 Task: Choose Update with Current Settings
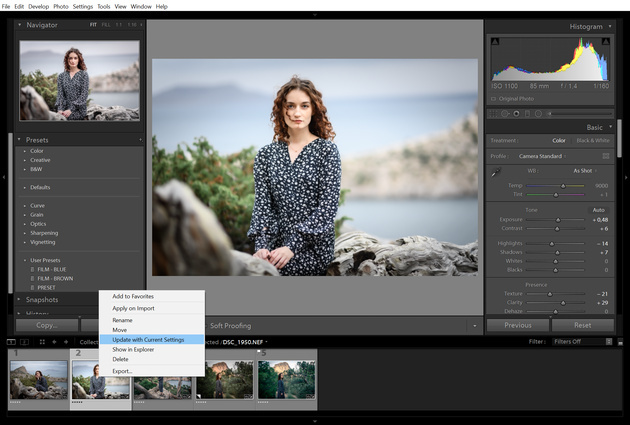point(148,339)
